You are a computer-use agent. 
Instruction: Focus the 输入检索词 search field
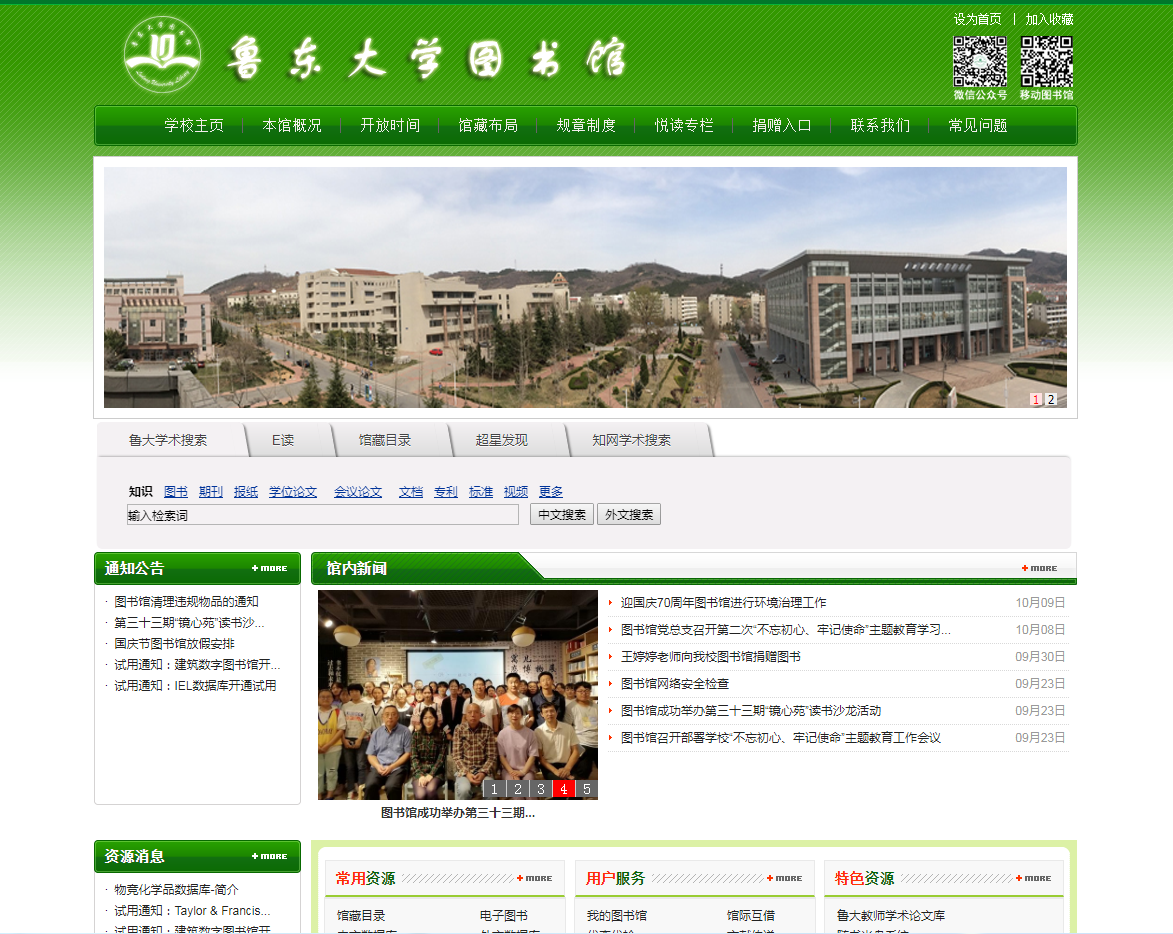pyautogui.click(x=323, y=514)
